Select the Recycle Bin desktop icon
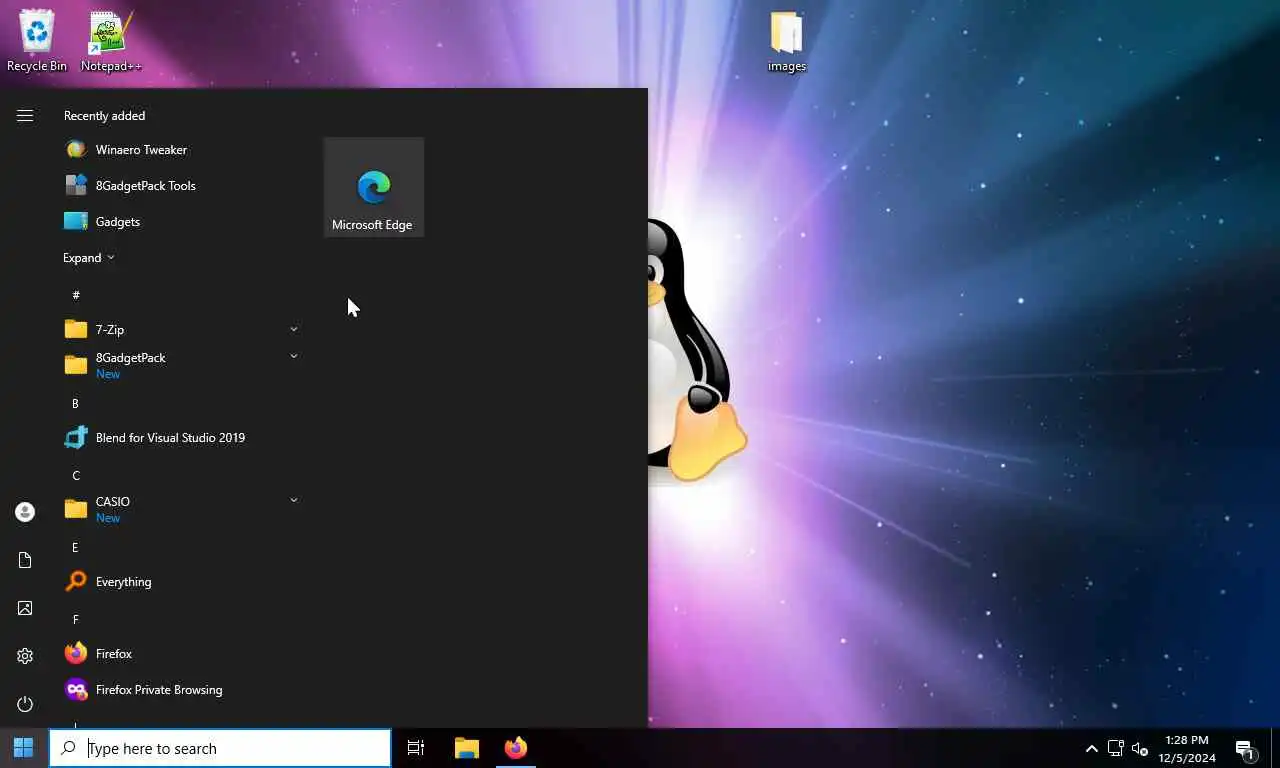 pos(37,41)
